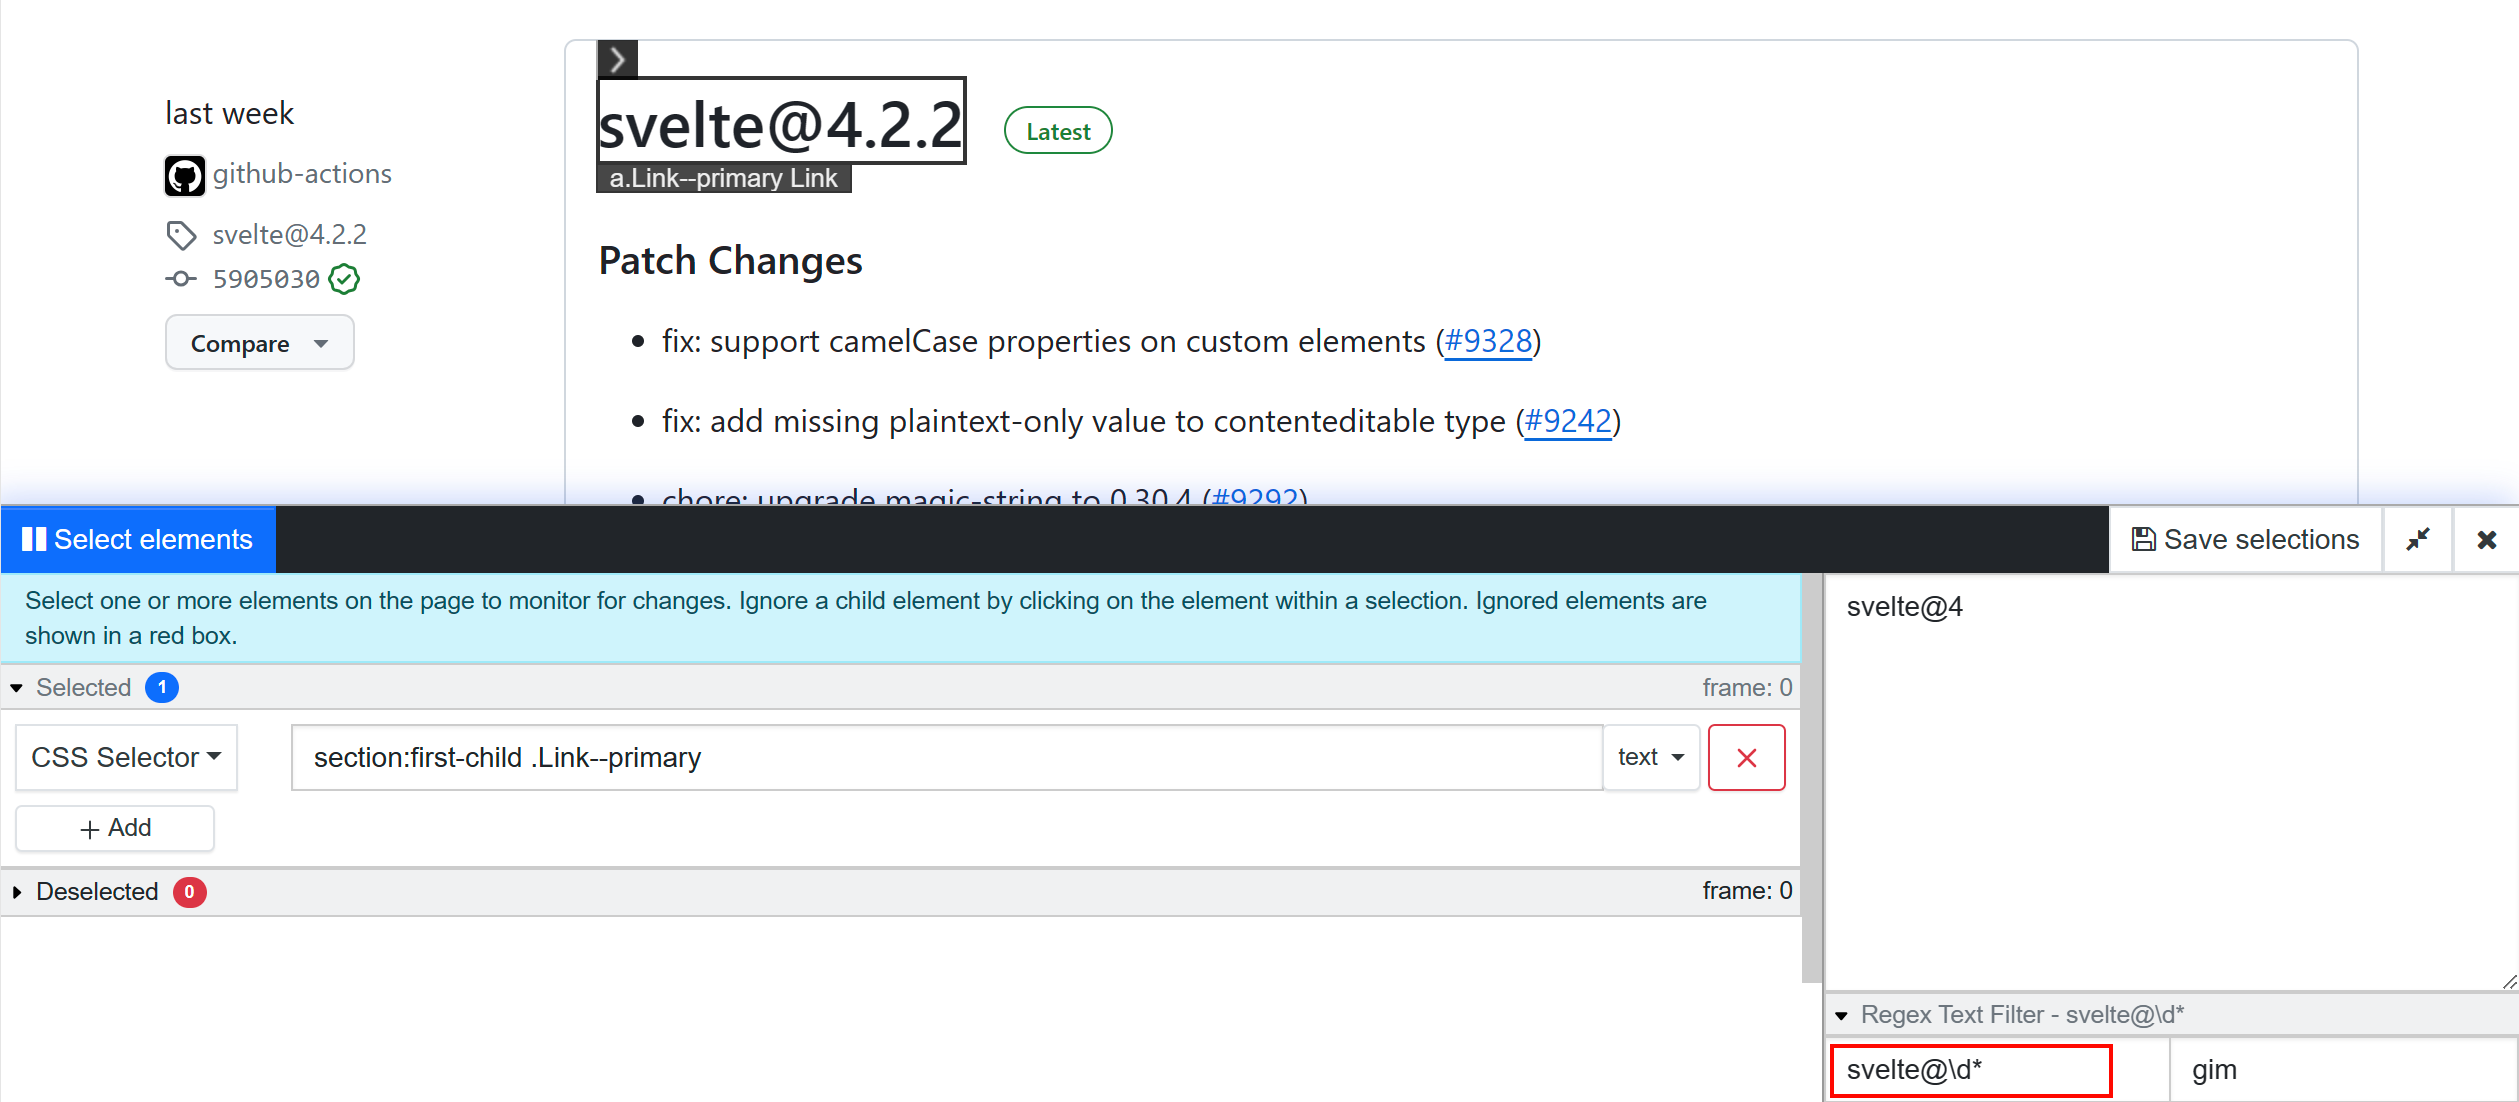Click the + Add selector button
The height and width of the screenshot is (1102, 2519).
click(x=115, y=828)
